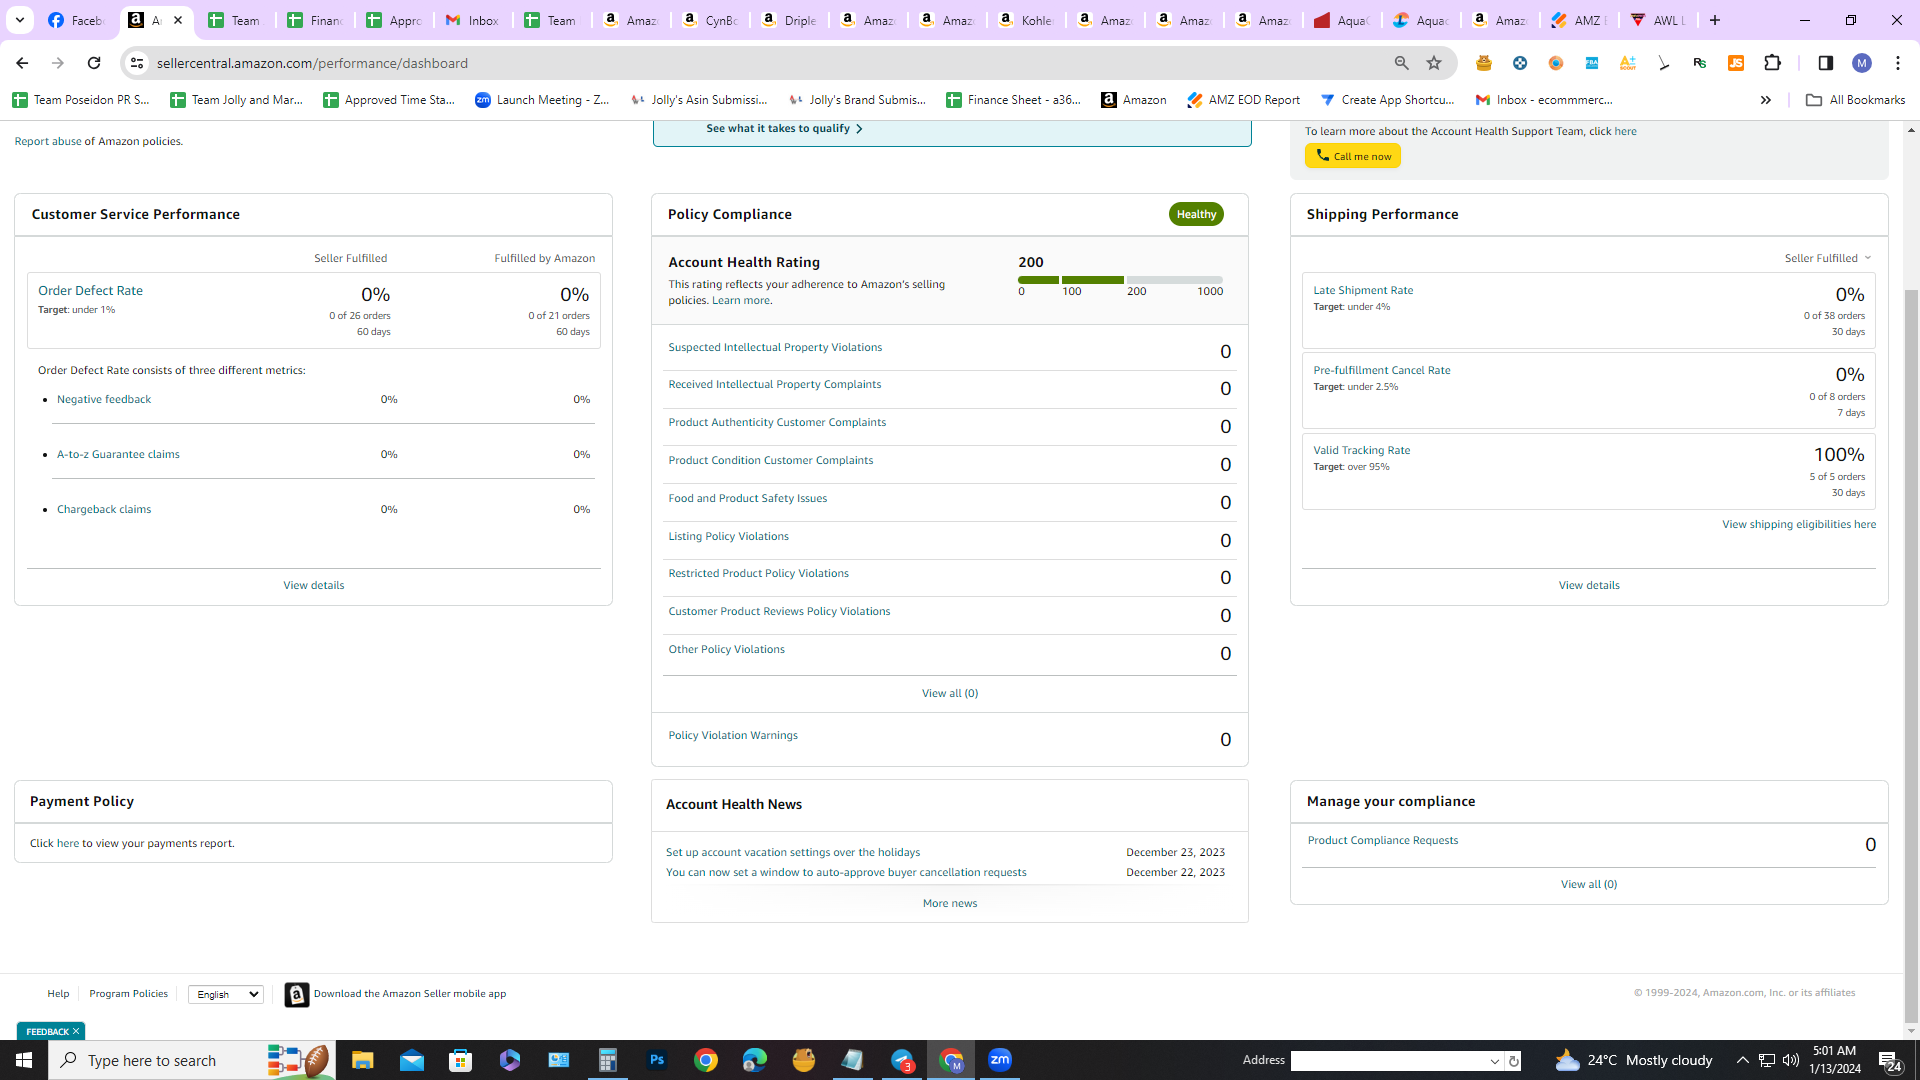Bookmark this page with the star icon
1920x1080 pixels.
tap(1434, 63)
